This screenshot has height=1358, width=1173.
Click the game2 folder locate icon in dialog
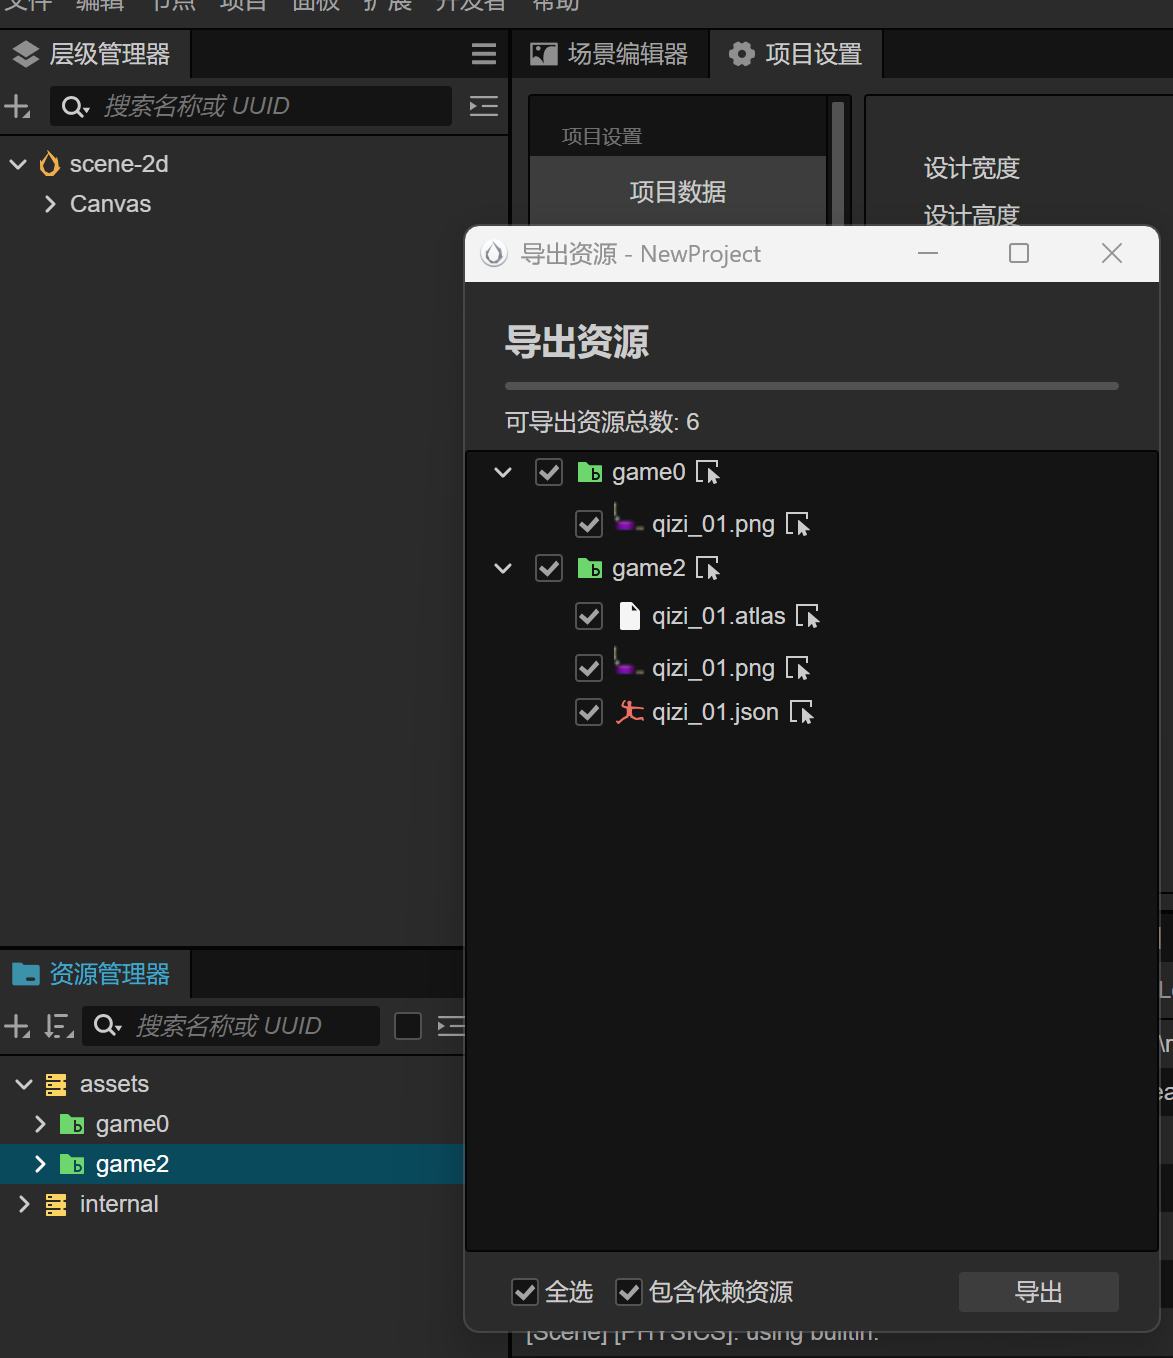[708, 568]
